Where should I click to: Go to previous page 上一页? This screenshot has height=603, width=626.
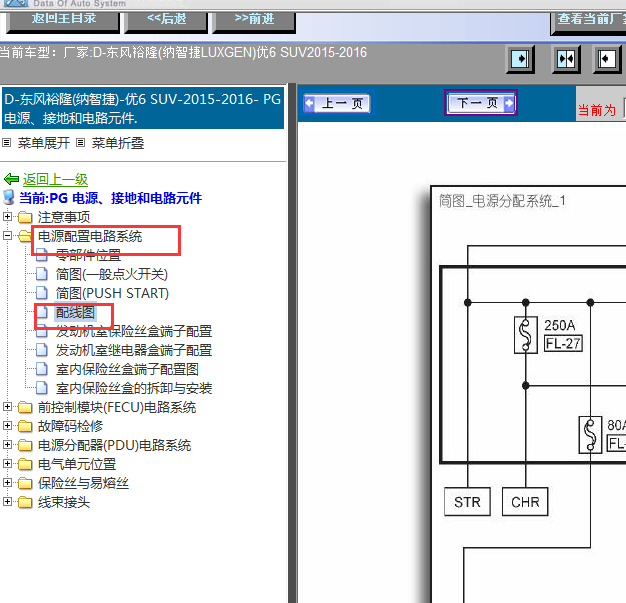[338, 103]
